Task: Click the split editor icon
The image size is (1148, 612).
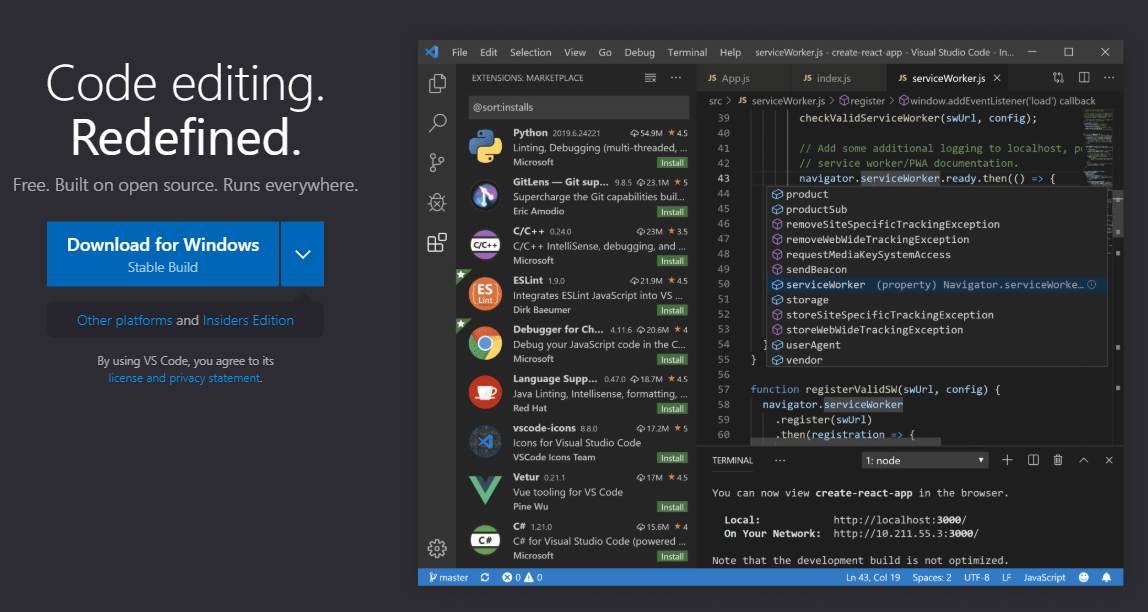Action: 1084,78
